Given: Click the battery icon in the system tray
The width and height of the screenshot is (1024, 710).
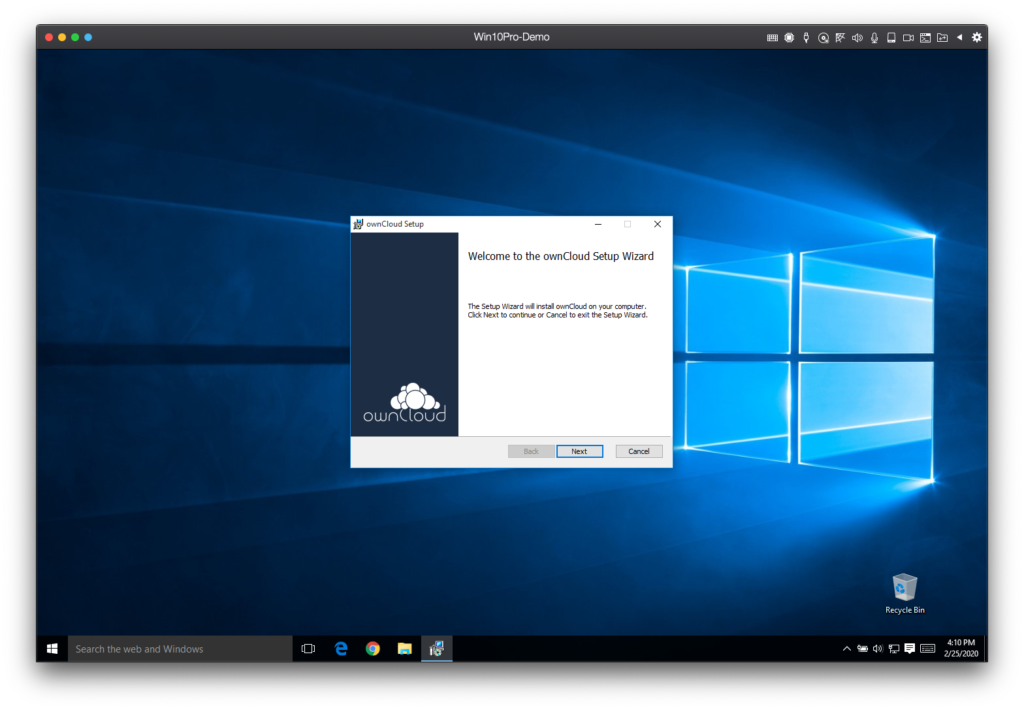Looking at the screenshot, I should (x=862, y=649).
